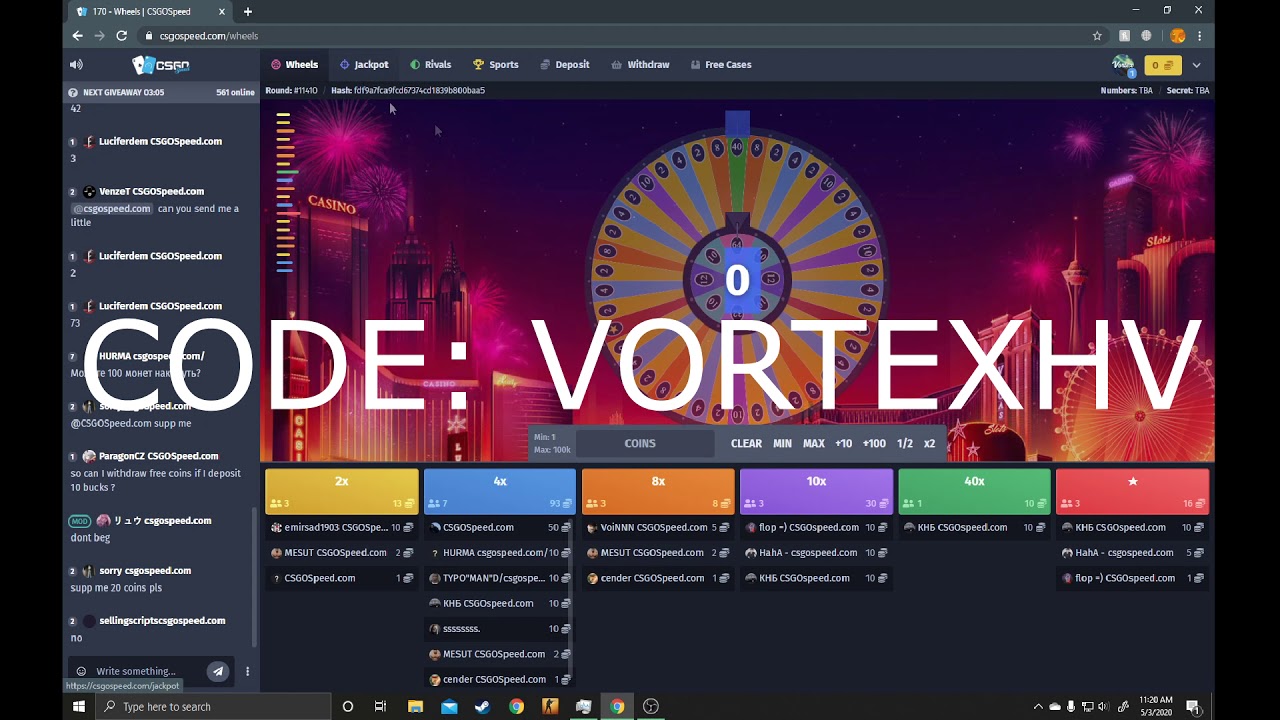This screenshot has width=1280, height=720.
Task: Click the next giveaway help icon
Action: pyautogui.click(x=73, y=92)
